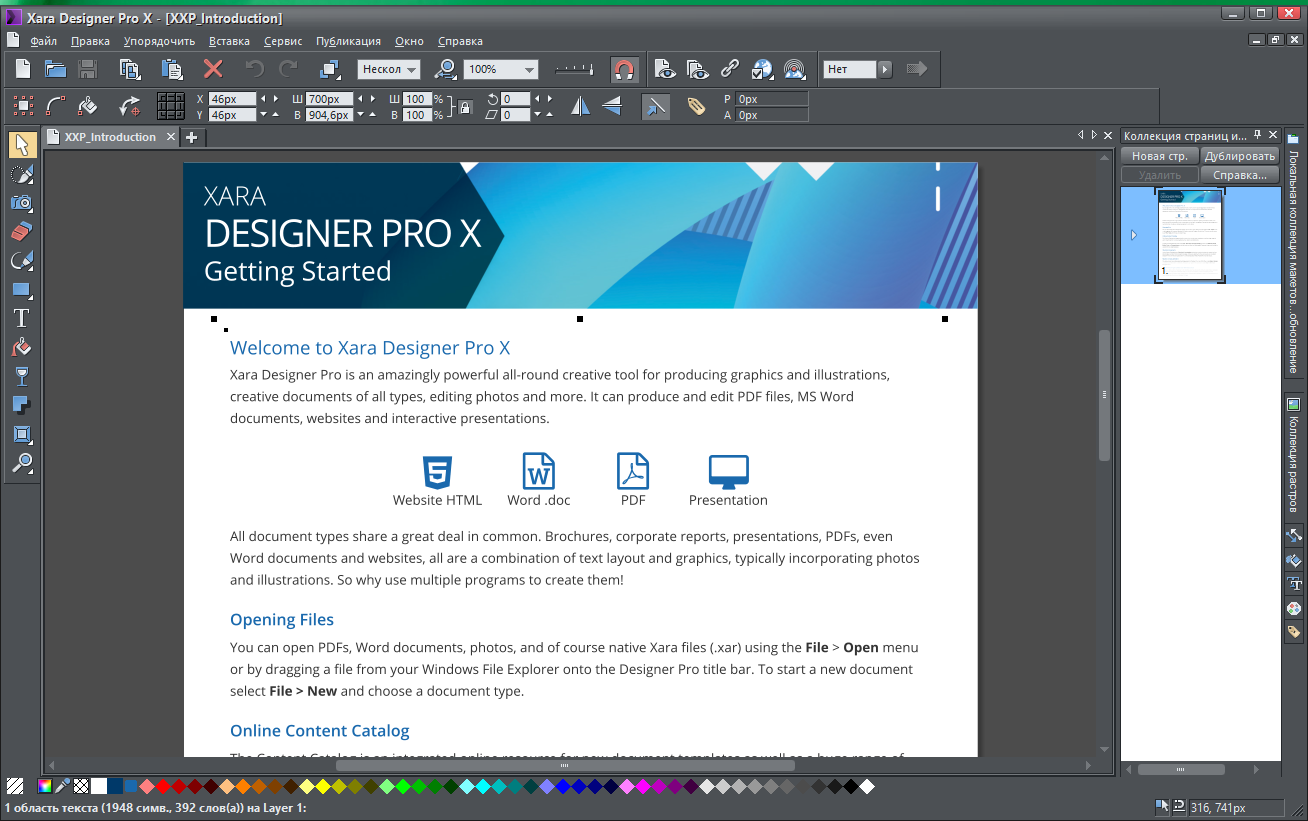Toggle the aspect ratio lock
The width and height of the screenshot is (1308, 821).
click(x=465, y=106)
